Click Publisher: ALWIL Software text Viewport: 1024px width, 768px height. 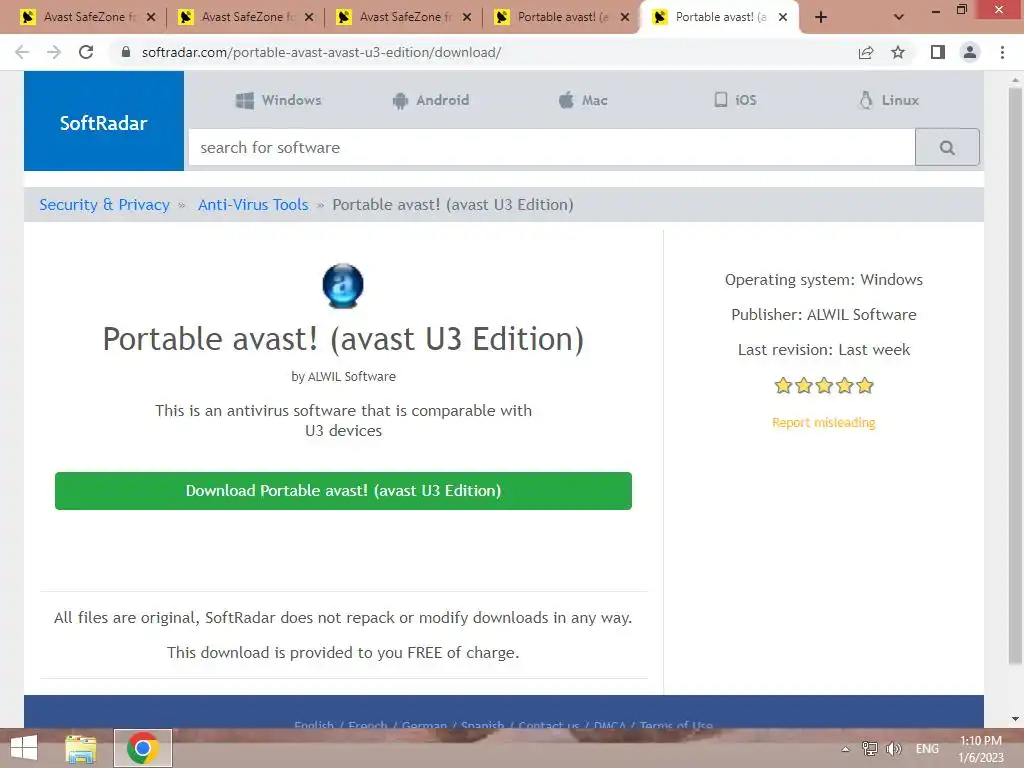824,315
